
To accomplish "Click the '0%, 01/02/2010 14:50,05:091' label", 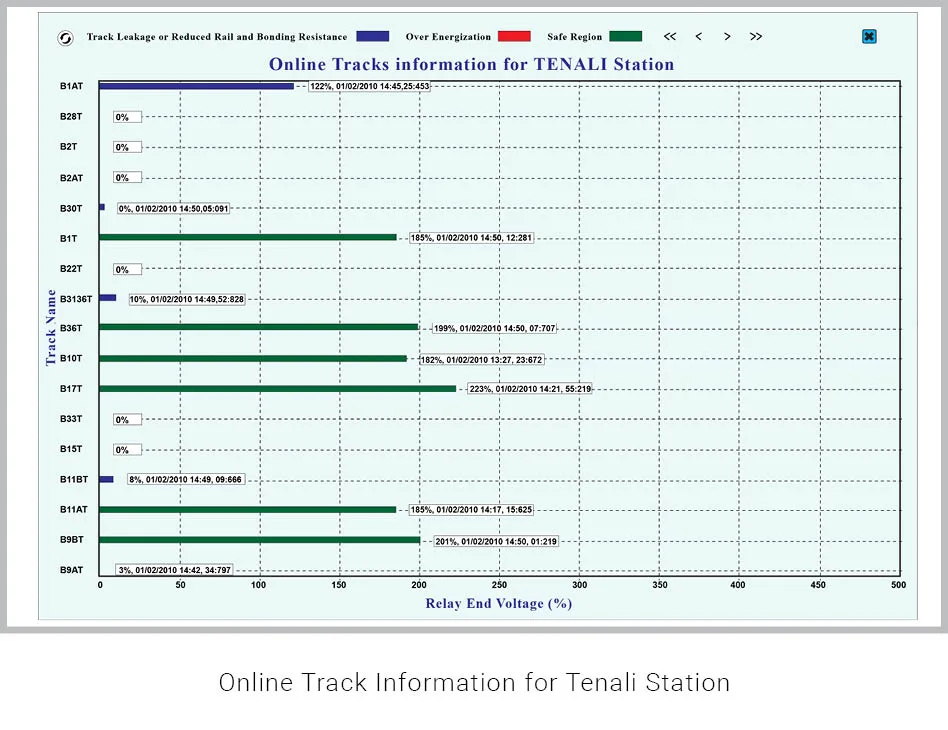I will tap(174, 209).
